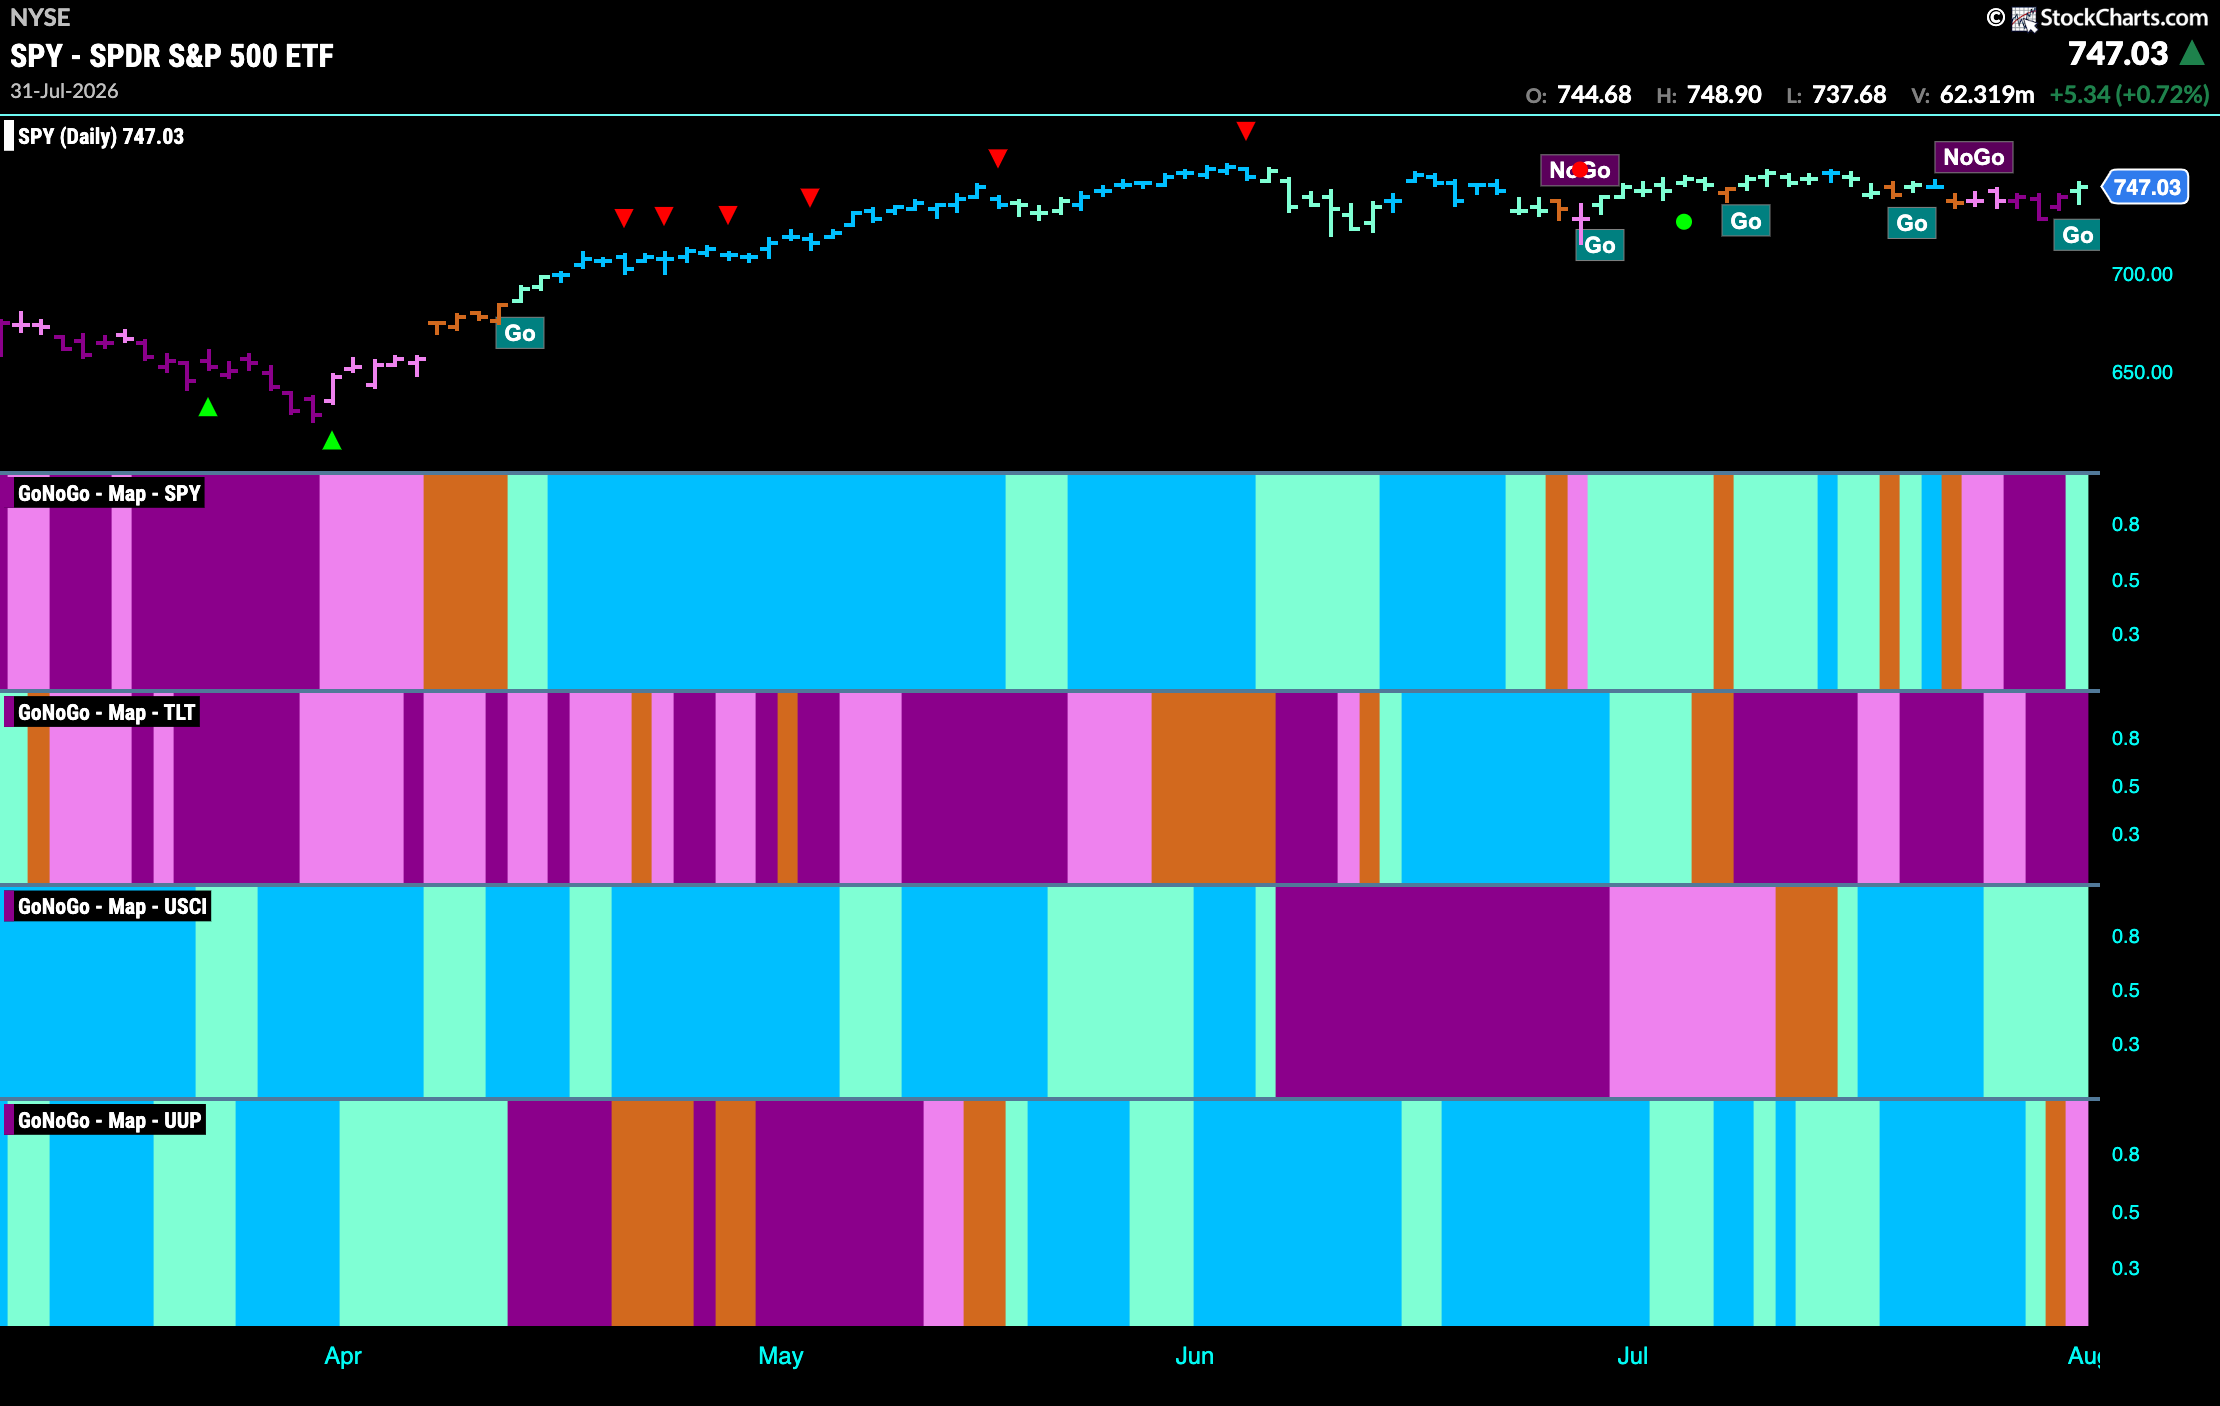The image size is (2220, 1406).
Task: Click the low value 737.68
Action: point(1849,95)
